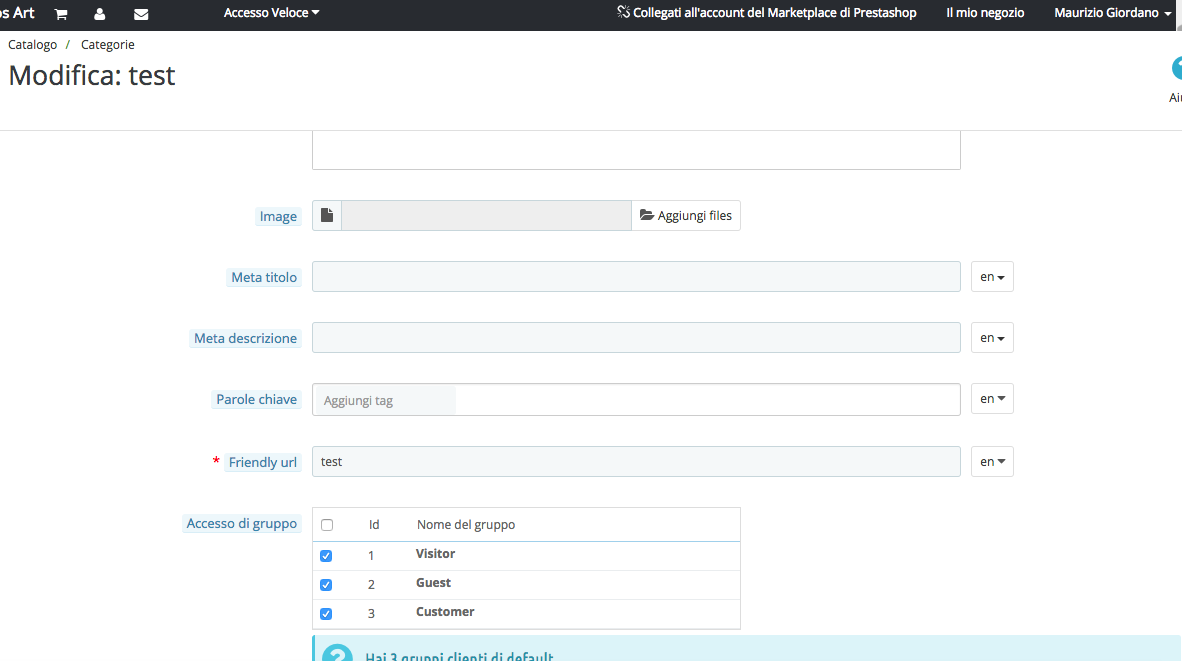Viewport: 1182px width, 661px height.
Task: Click the Customer group name
Action: click(445, 612)
